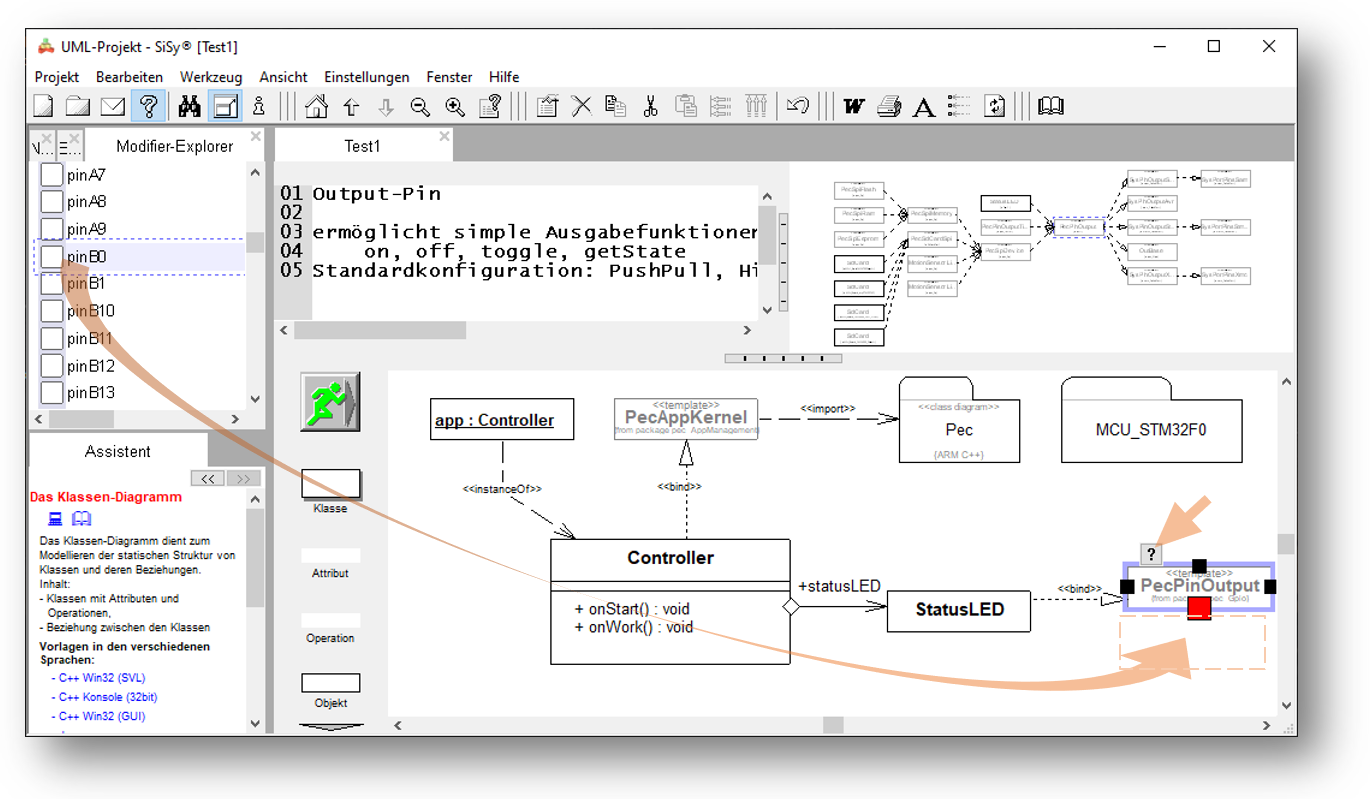Tick the pinA7 checkbox
The image size is (1370, 799).
pos(51,175)
